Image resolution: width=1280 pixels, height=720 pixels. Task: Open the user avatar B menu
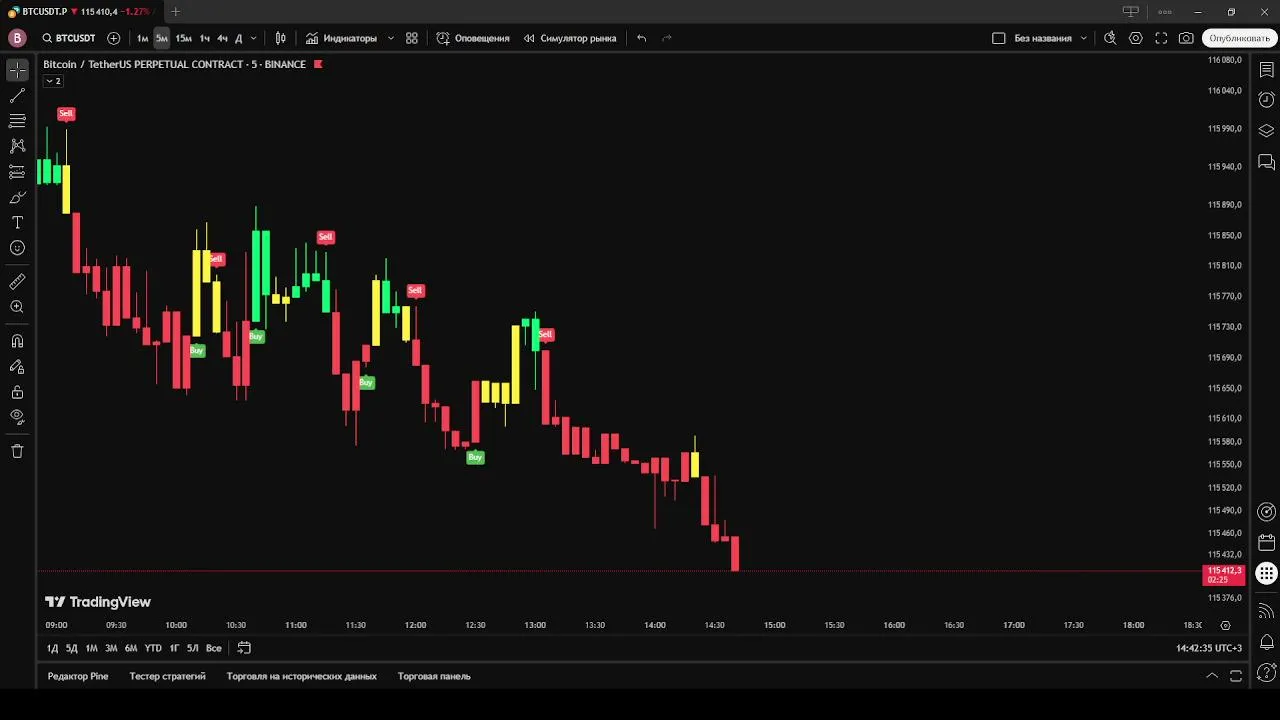coord(17,38)
